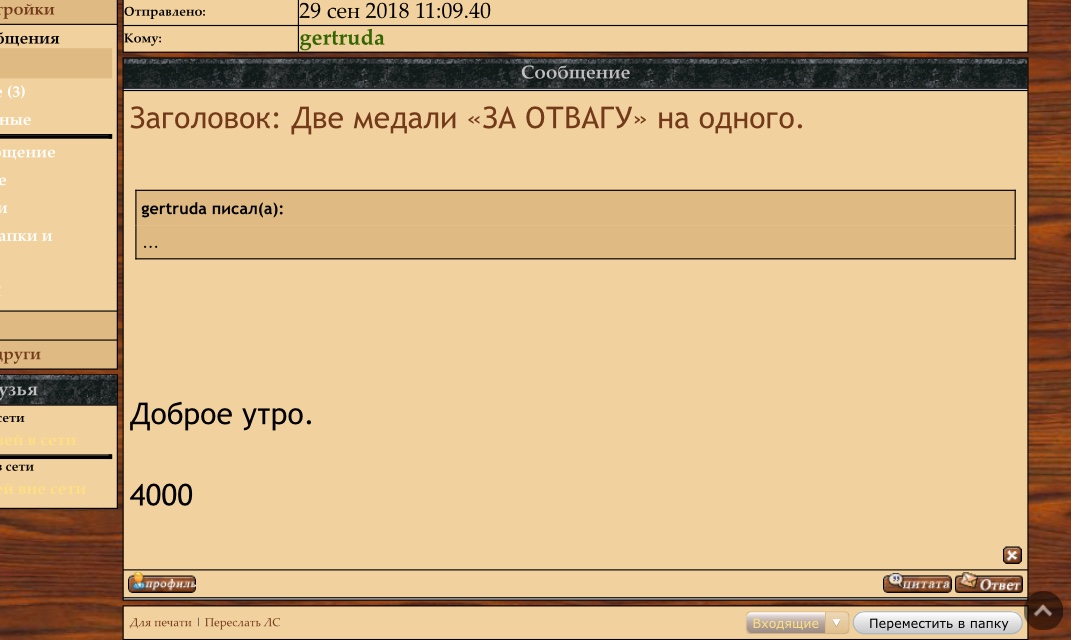Delete message with the X icon
Image resolution: width=1071 pixels, height=640 pixels.
click(x=1012, y=555)
